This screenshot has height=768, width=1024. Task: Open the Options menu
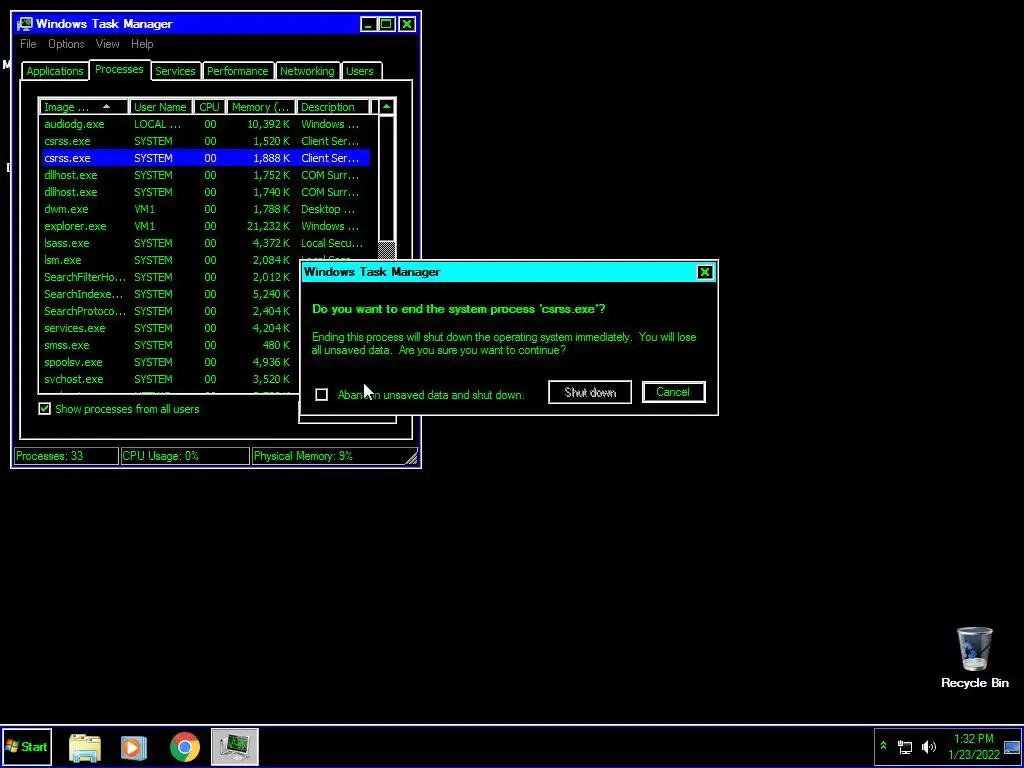[66, 44]
